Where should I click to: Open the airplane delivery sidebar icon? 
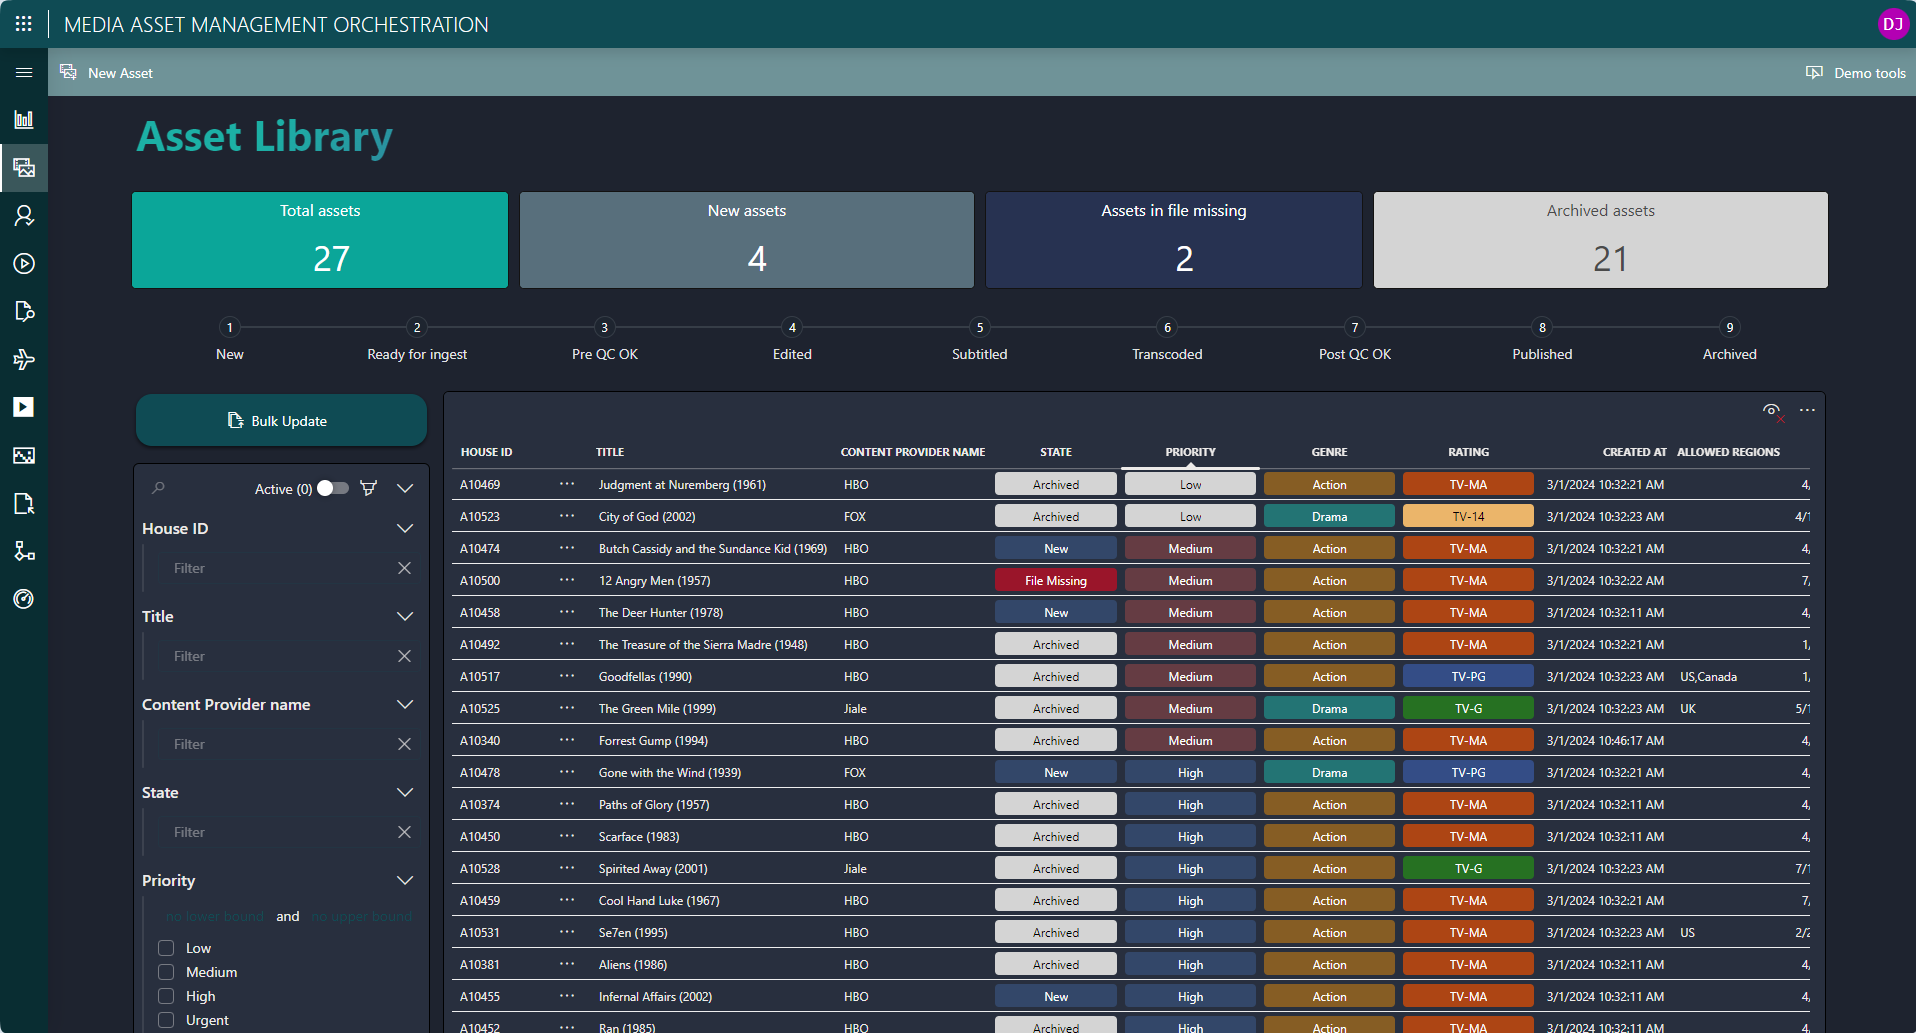tap(24, 360)
